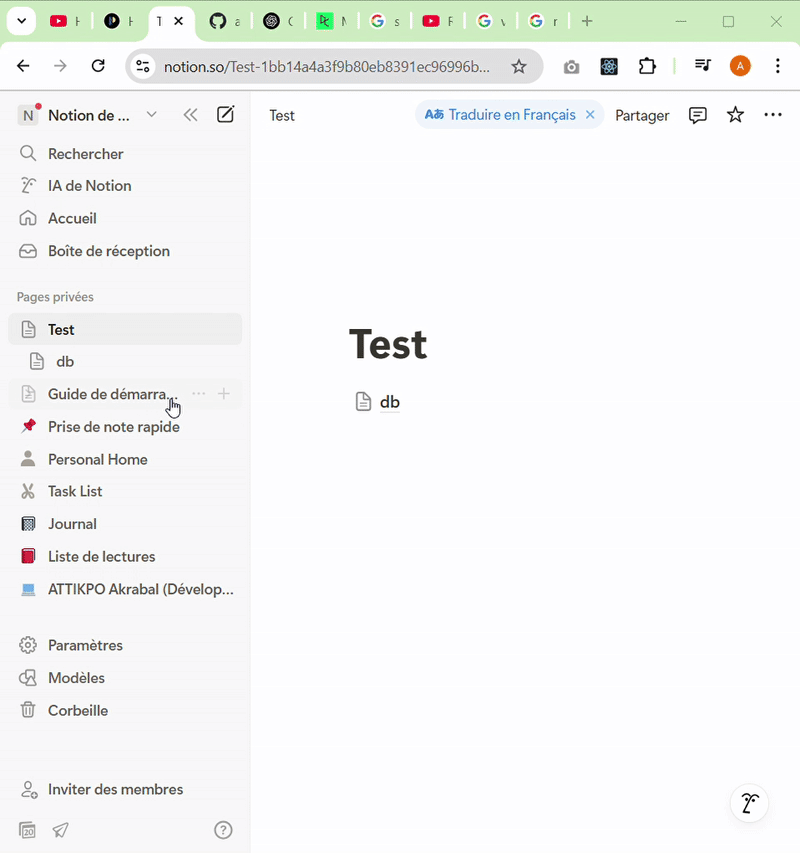The height and width of the screenshot is (853, 800).
Task: Open more options for Guide de démarrage
Action: (x=199, y=394)
